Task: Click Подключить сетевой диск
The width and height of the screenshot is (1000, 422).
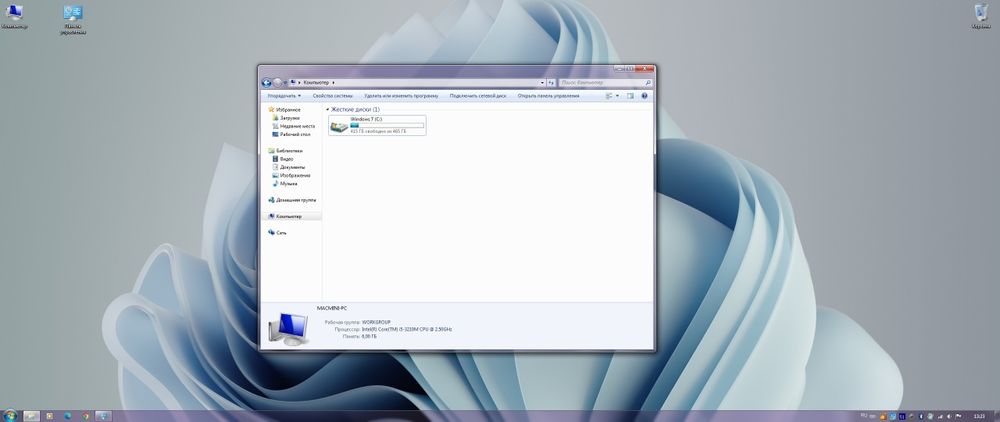Action: (478, 96)
